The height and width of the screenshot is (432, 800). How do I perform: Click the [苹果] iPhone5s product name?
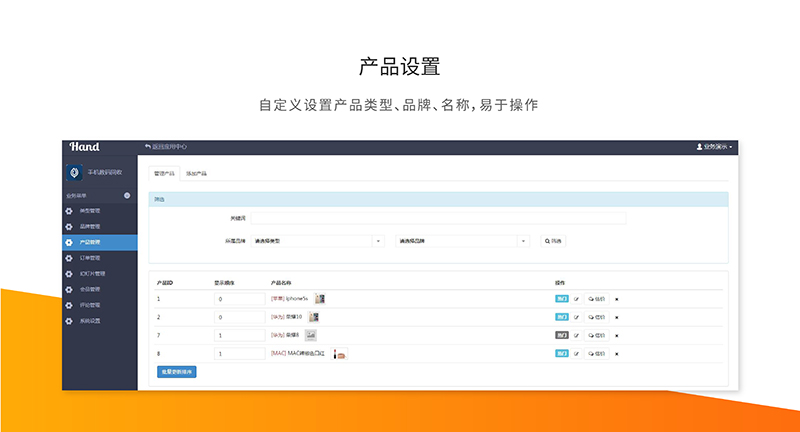[x=289, y=299]
